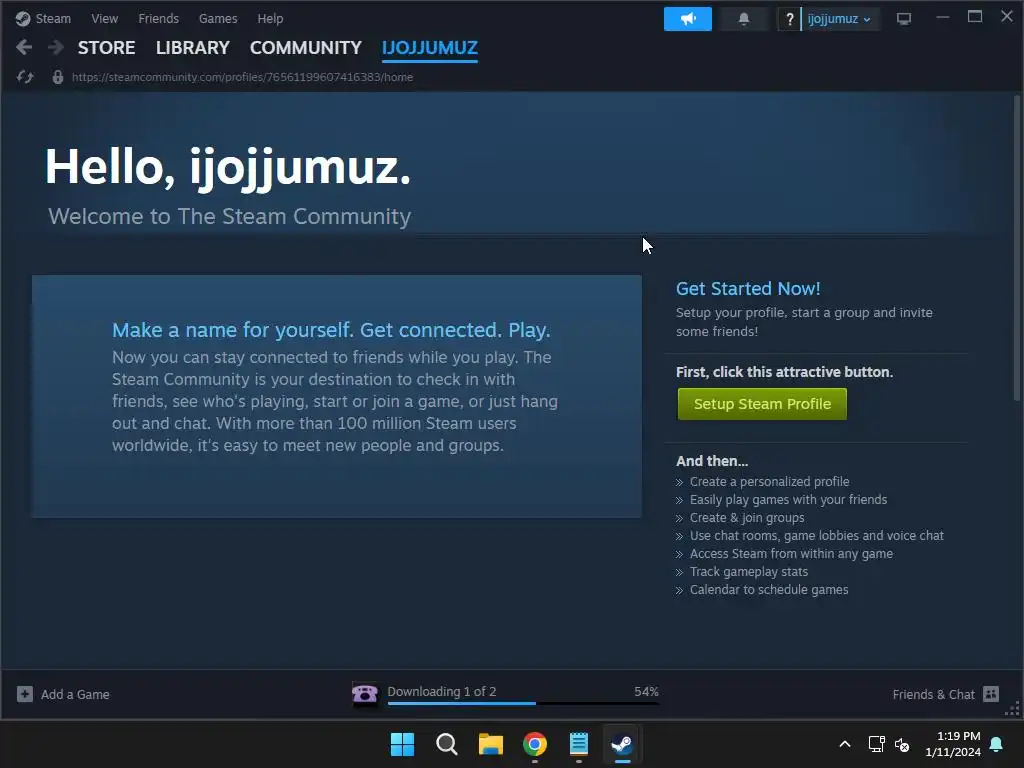Click the page vertical scrollbar

tap(1017, 248)
